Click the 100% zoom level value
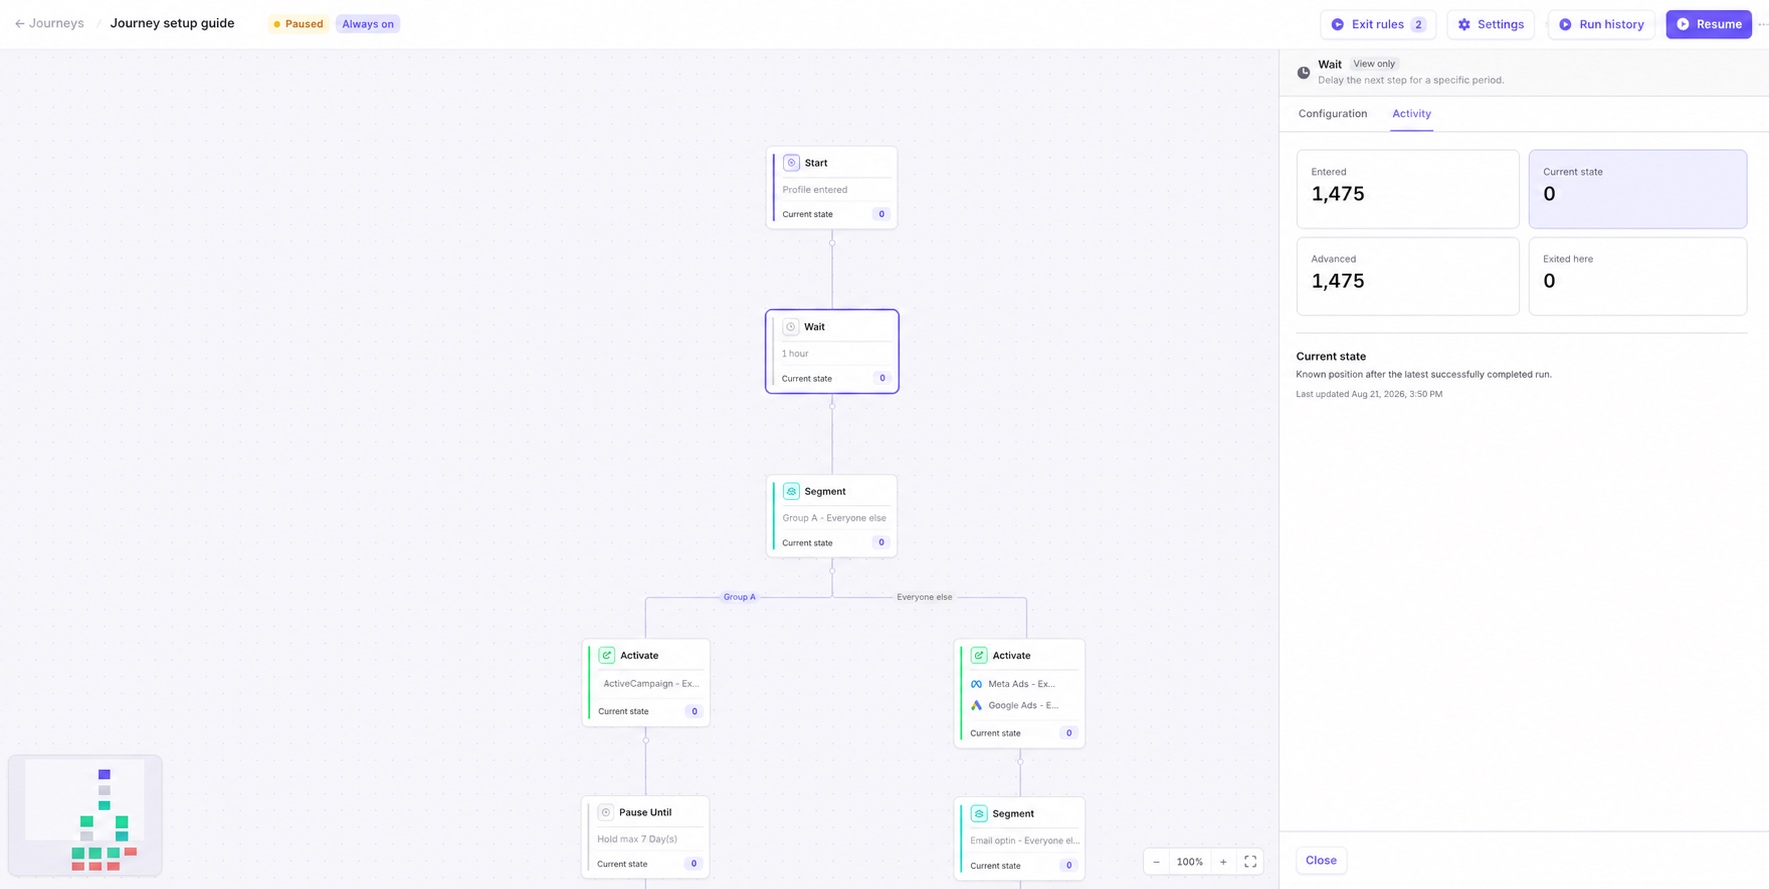This screenshot has height=889, width=1769. point(1189,862)
